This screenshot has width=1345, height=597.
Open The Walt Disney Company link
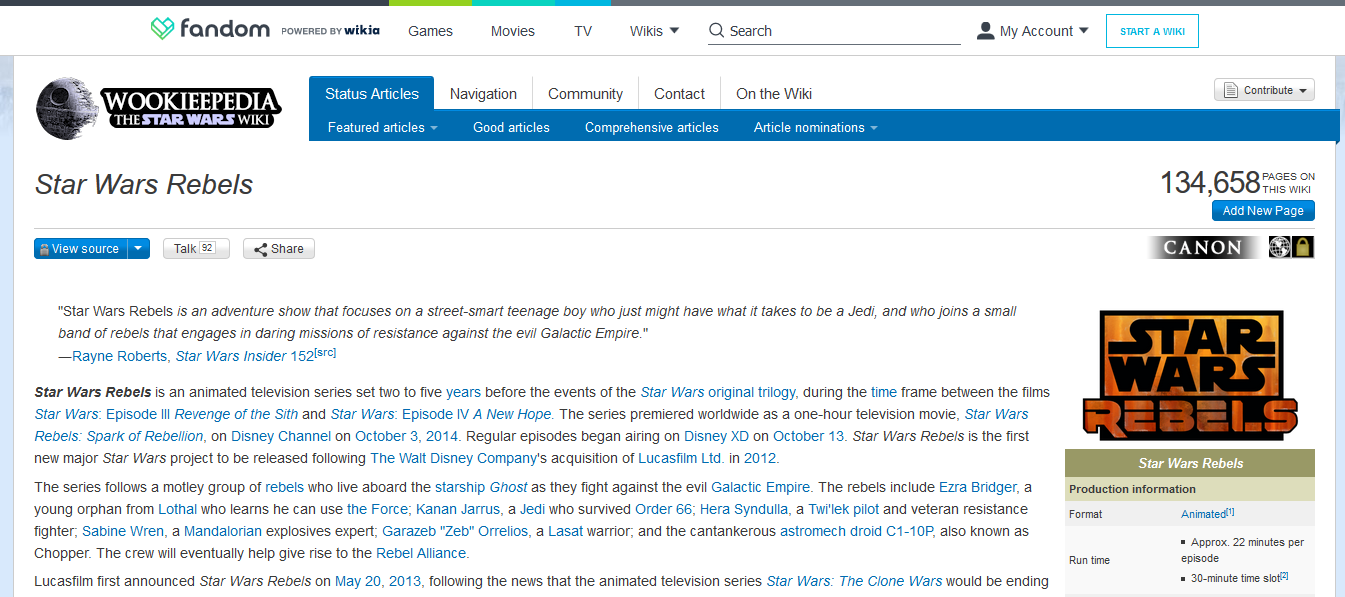[454, 458]
